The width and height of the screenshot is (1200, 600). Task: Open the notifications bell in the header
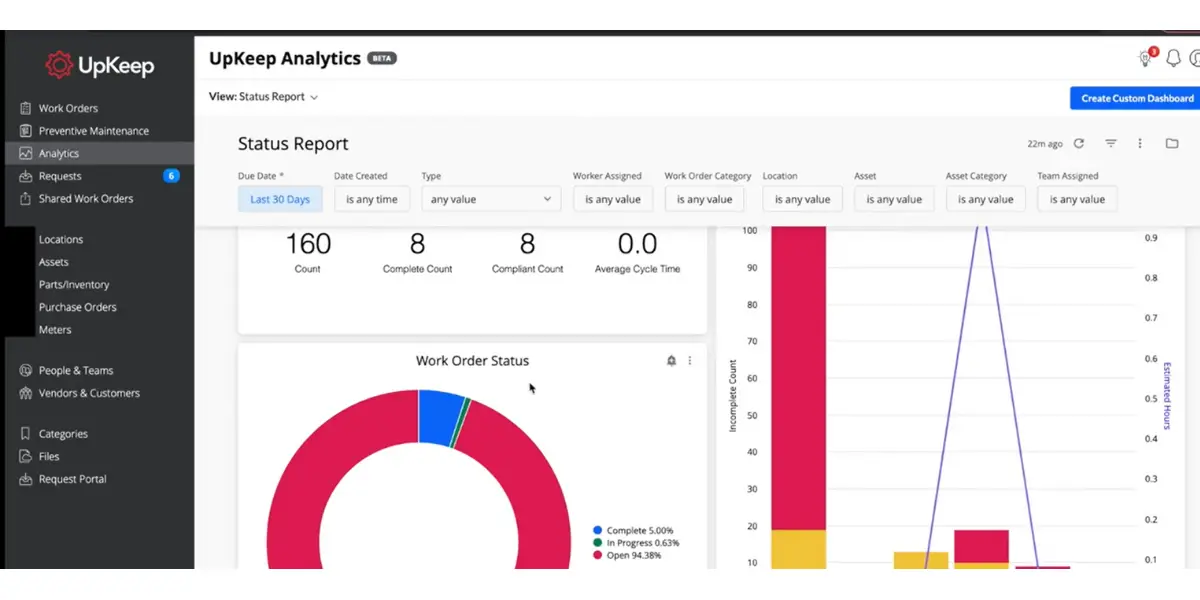pos(1174,58)
